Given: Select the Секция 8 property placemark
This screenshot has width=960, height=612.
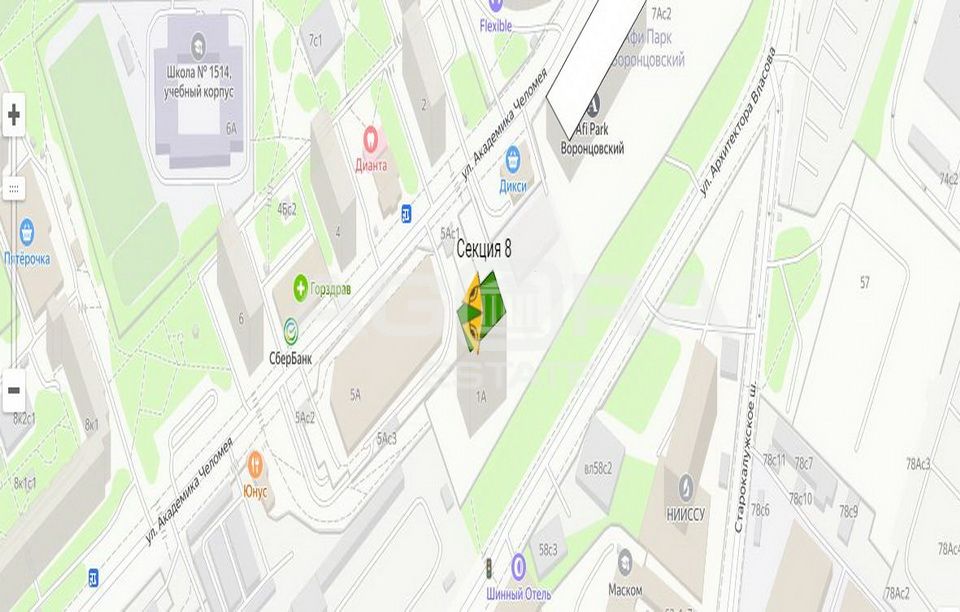Looking at the screenshot, I should point(482,313).
